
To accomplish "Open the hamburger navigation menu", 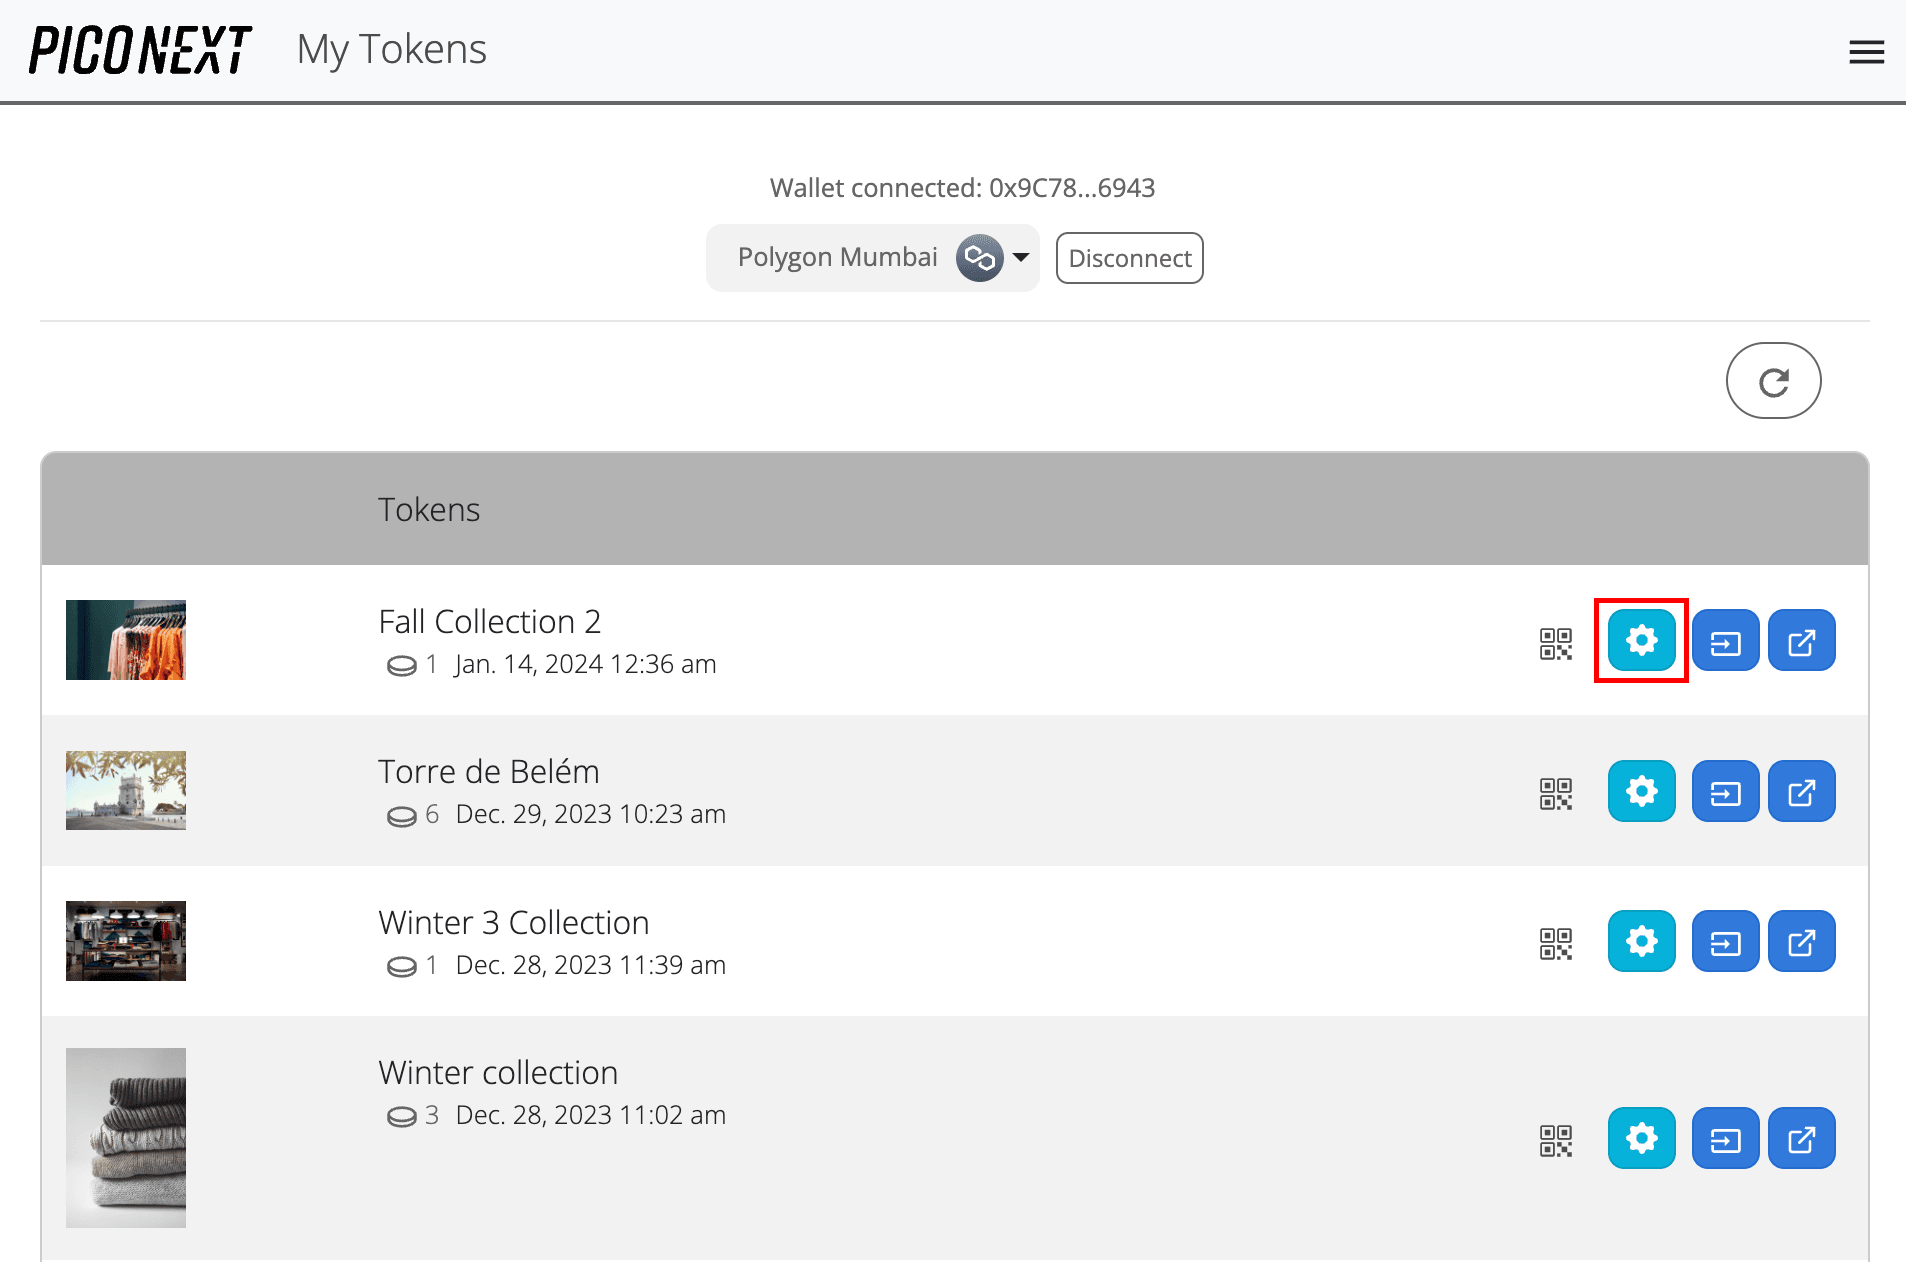I will pyautogui.click(x=1866, y=51).
